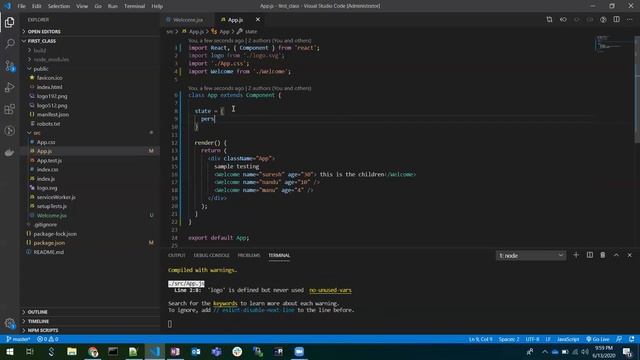
Task: Open the Extensions view
Action: pos(9,109)
